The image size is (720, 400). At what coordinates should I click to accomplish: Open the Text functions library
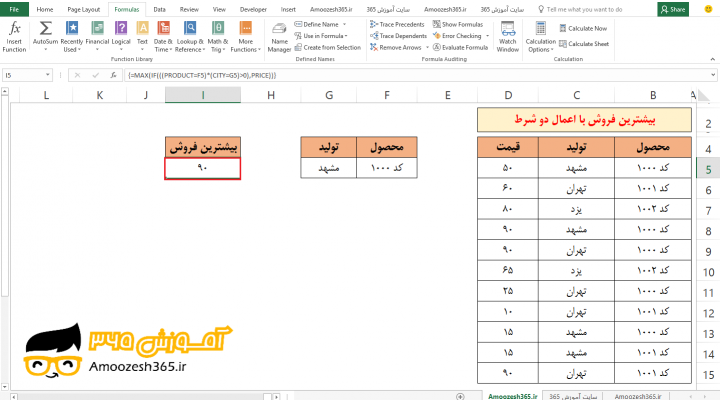click(142, 37)
